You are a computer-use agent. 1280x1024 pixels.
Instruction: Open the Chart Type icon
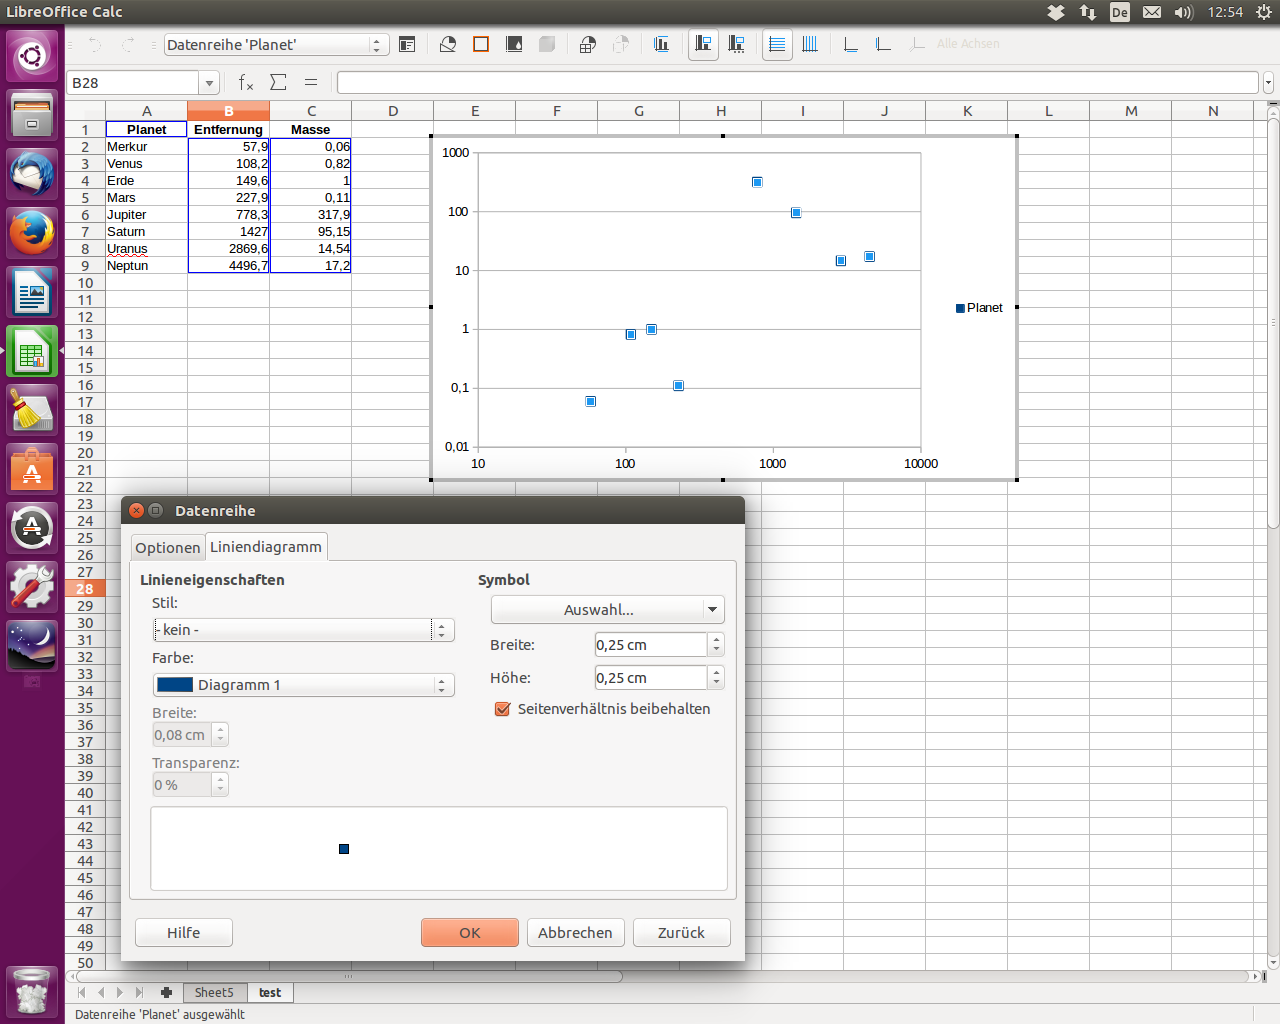pyautogui.click(x=448, y=44)
